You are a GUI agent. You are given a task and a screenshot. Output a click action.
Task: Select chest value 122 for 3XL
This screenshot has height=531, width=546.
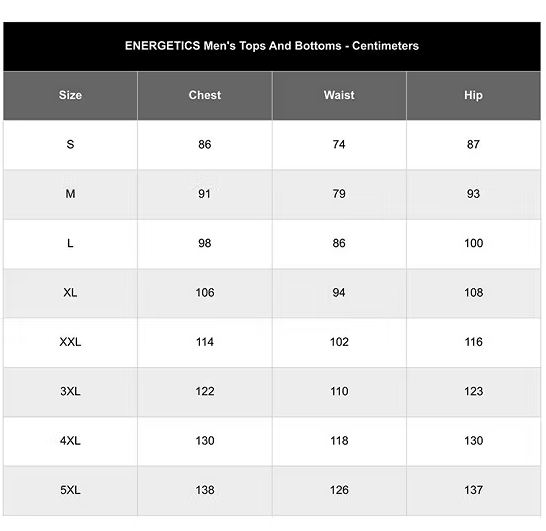(205, 391)
